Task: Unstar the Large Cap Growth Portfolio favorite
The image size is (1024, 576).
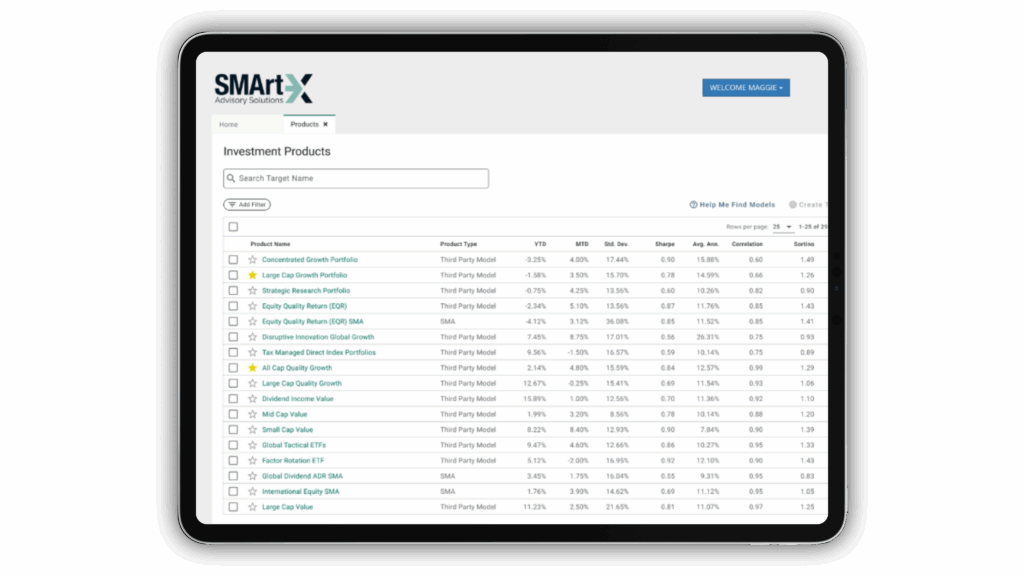Action: [x=253, y=275]
